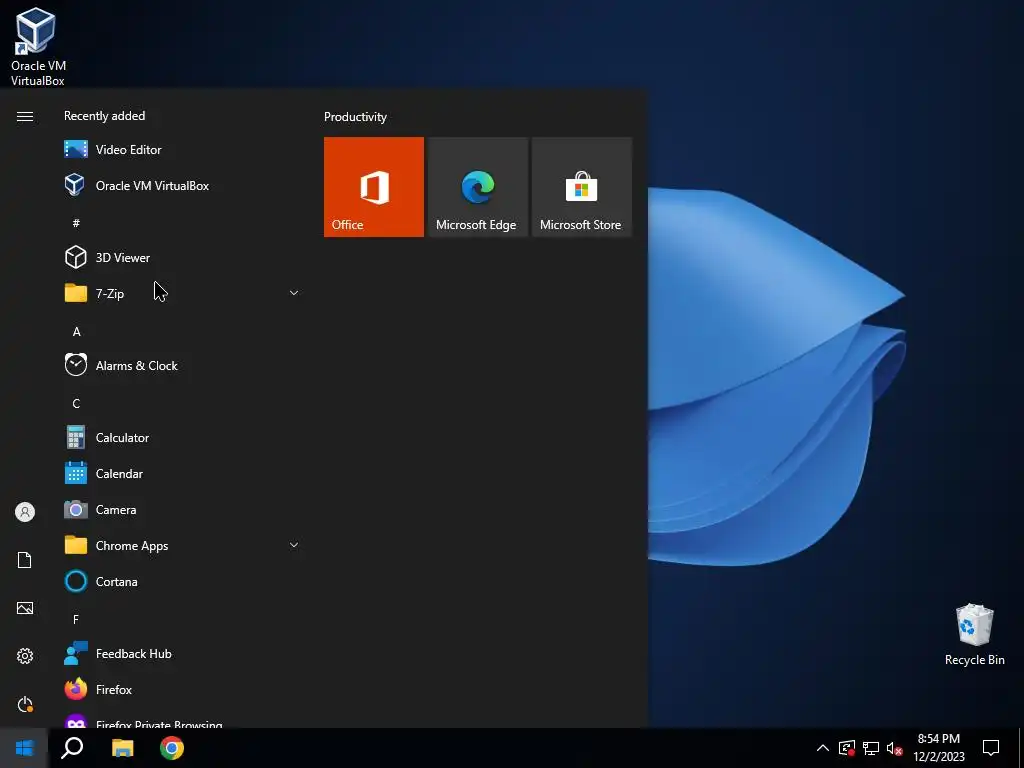Click the 'Productivity' tile group heading
The image size is (1024, 768).
click(355, 117)
